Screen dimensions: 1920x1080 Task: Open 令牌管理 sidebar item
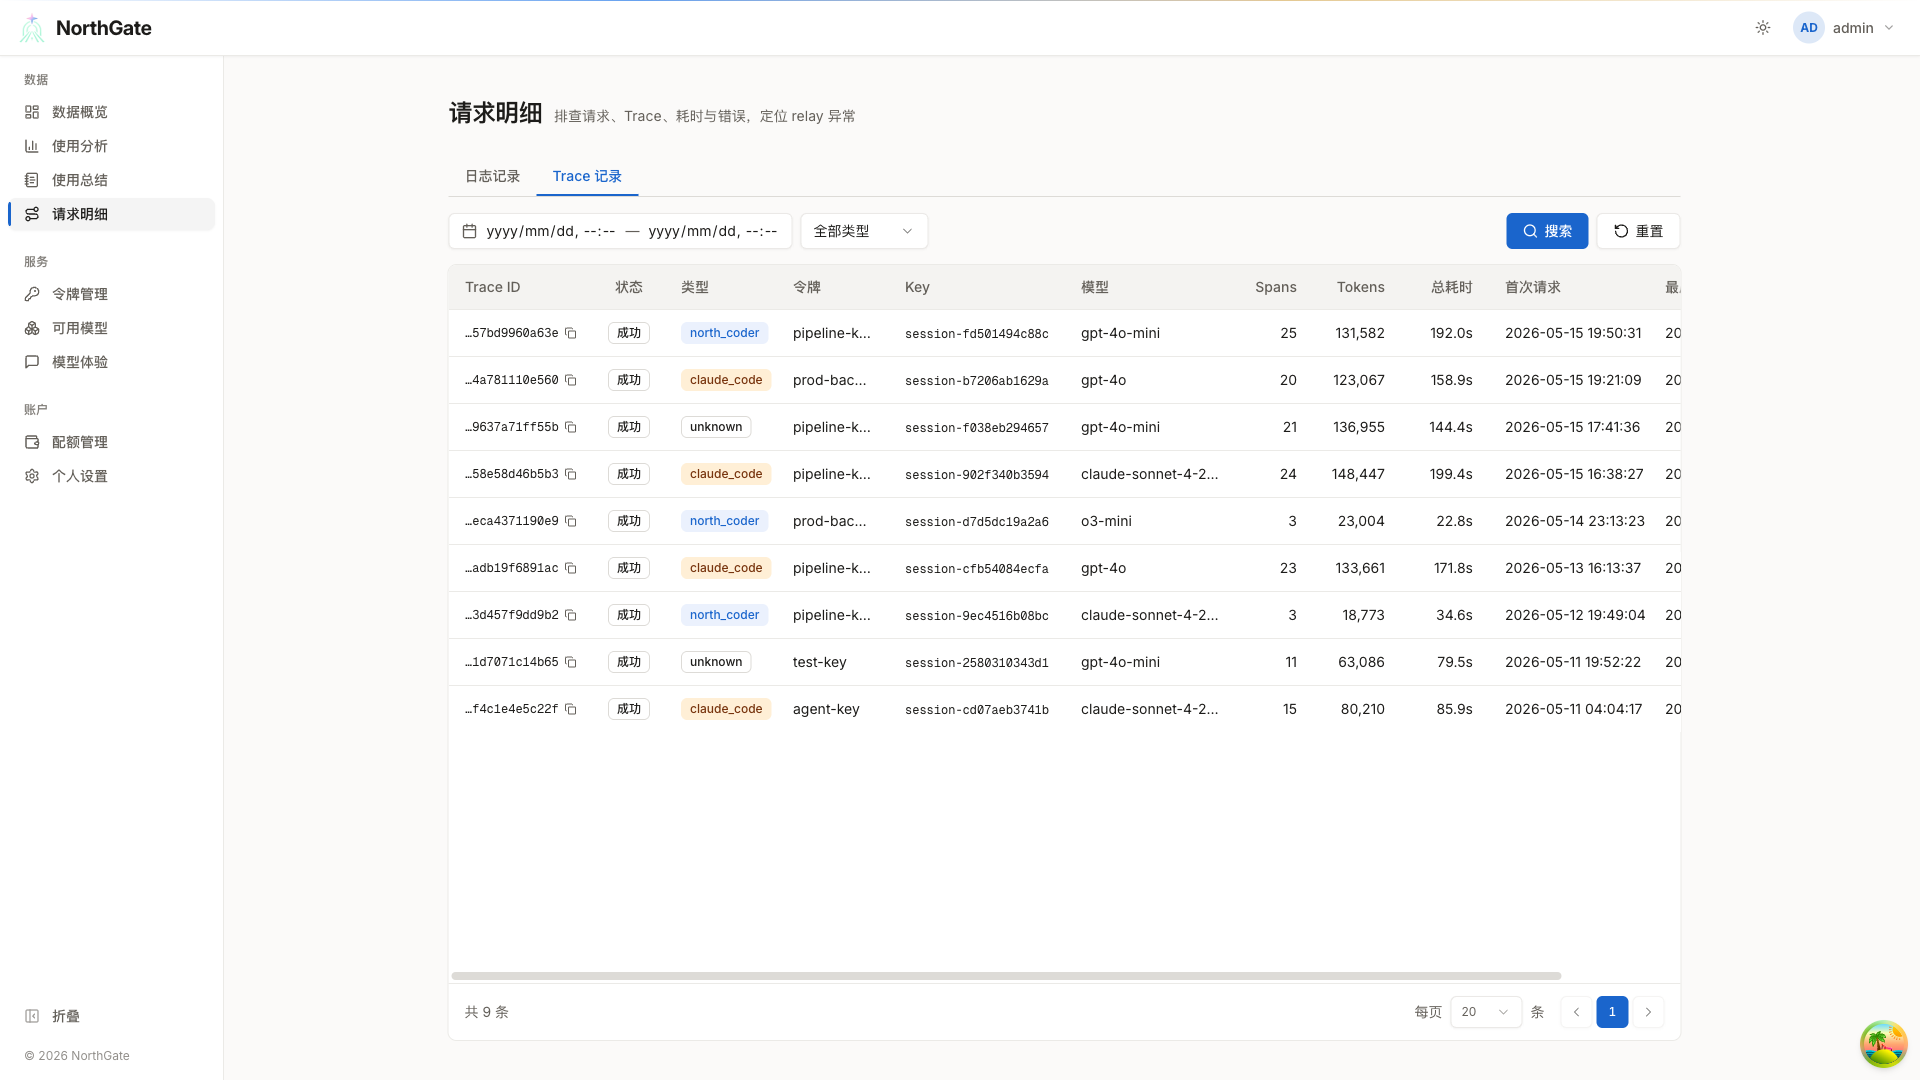(x=111, y=294)
